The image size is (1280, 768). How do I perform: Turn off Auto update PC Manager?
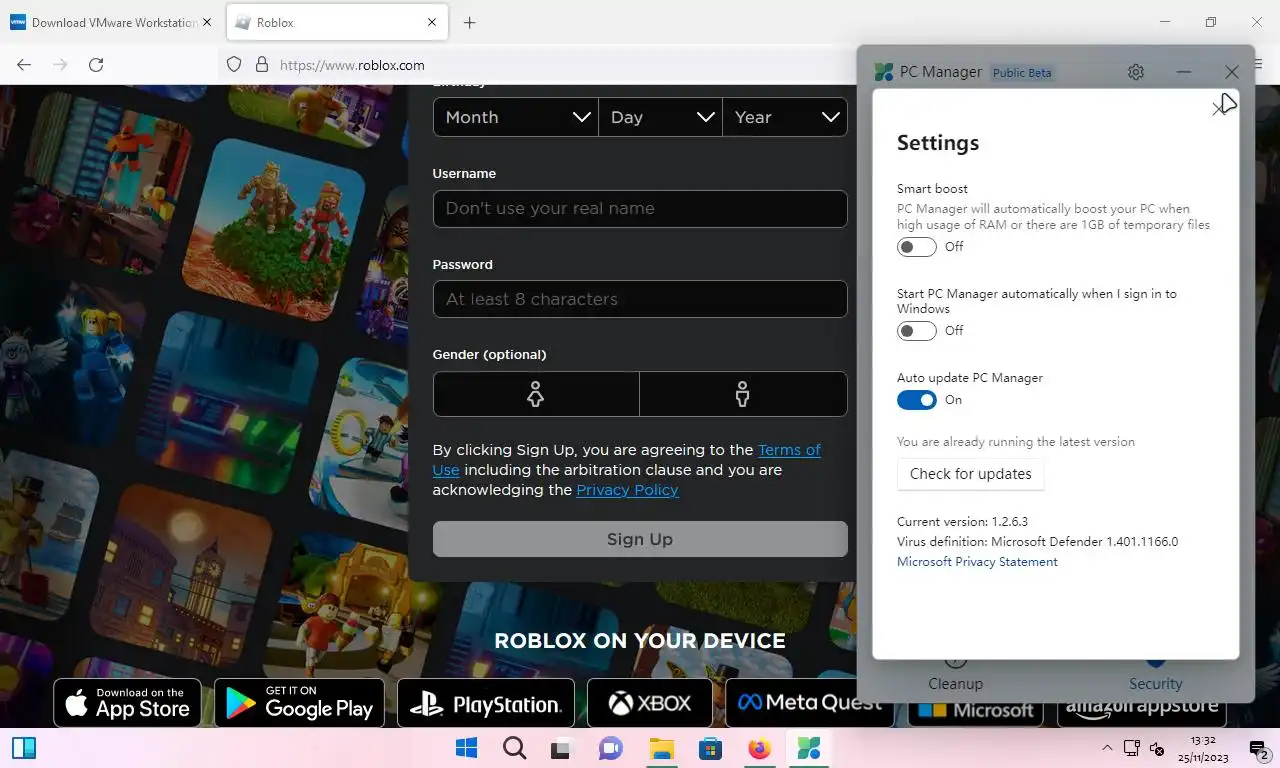(916, 400)
